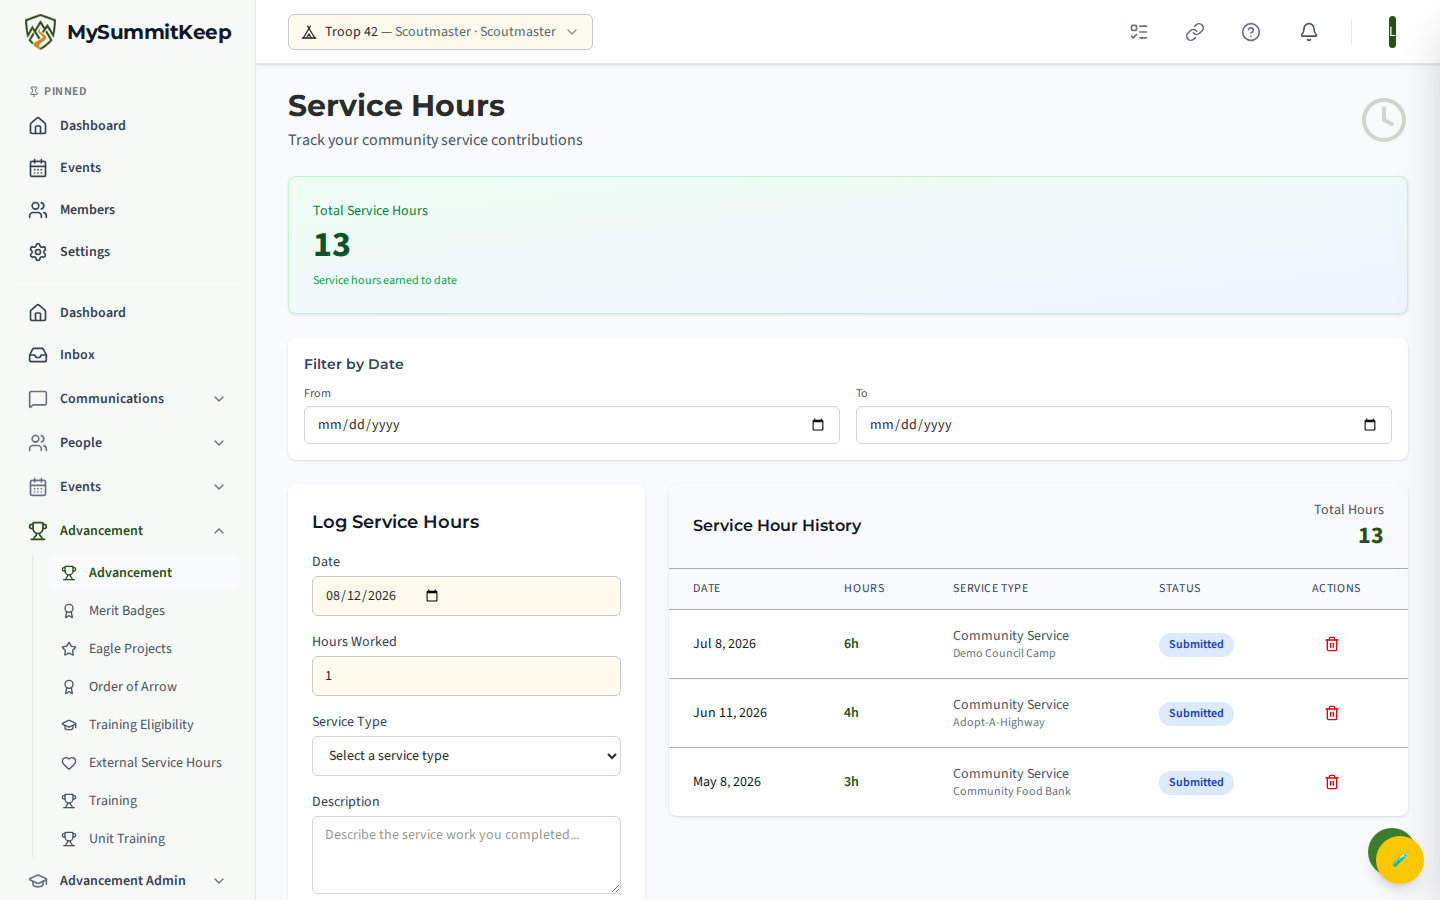1440x900 pixels.
Task: Click the '4h' hours cell
Action: (851, 713)
